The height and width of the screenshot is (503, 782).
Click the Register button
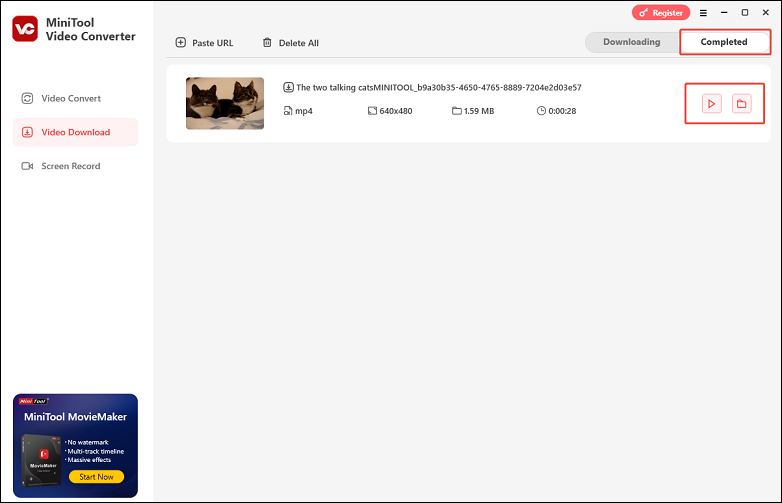(661, 13)
